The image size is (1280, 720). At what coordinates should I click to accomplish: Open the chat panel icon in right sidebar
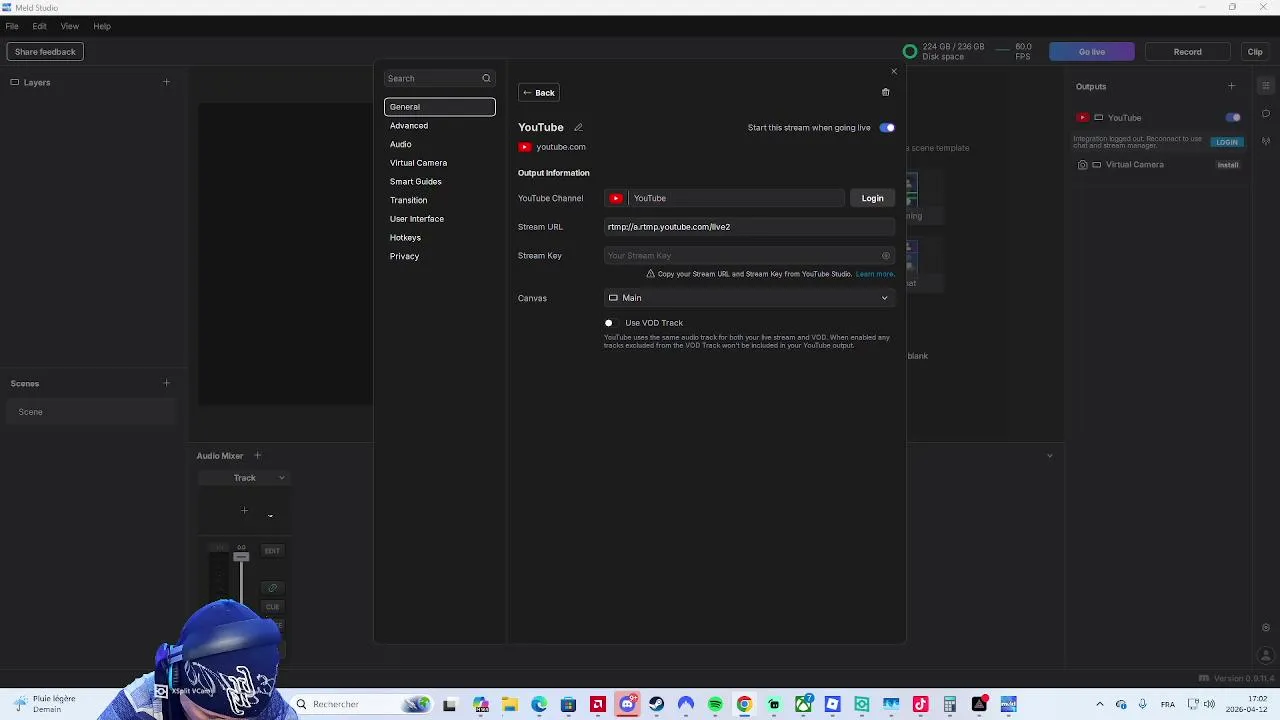tap(1266, 113)
